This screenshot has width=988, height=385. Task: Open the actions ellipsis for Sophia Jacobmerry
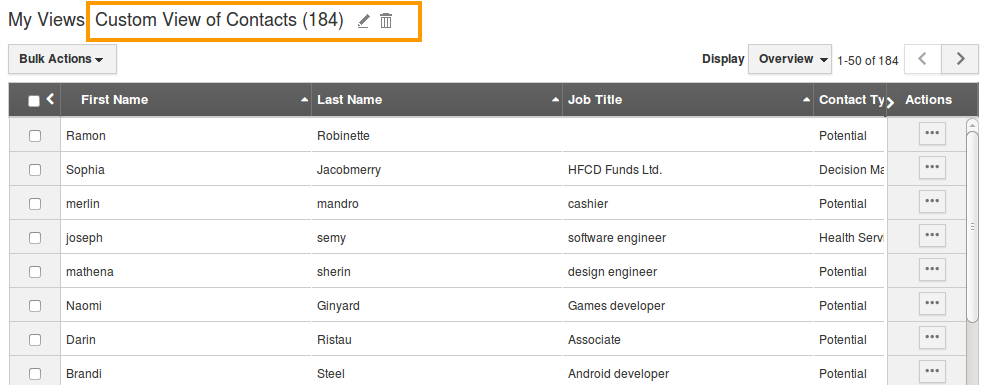click(933, 168)
